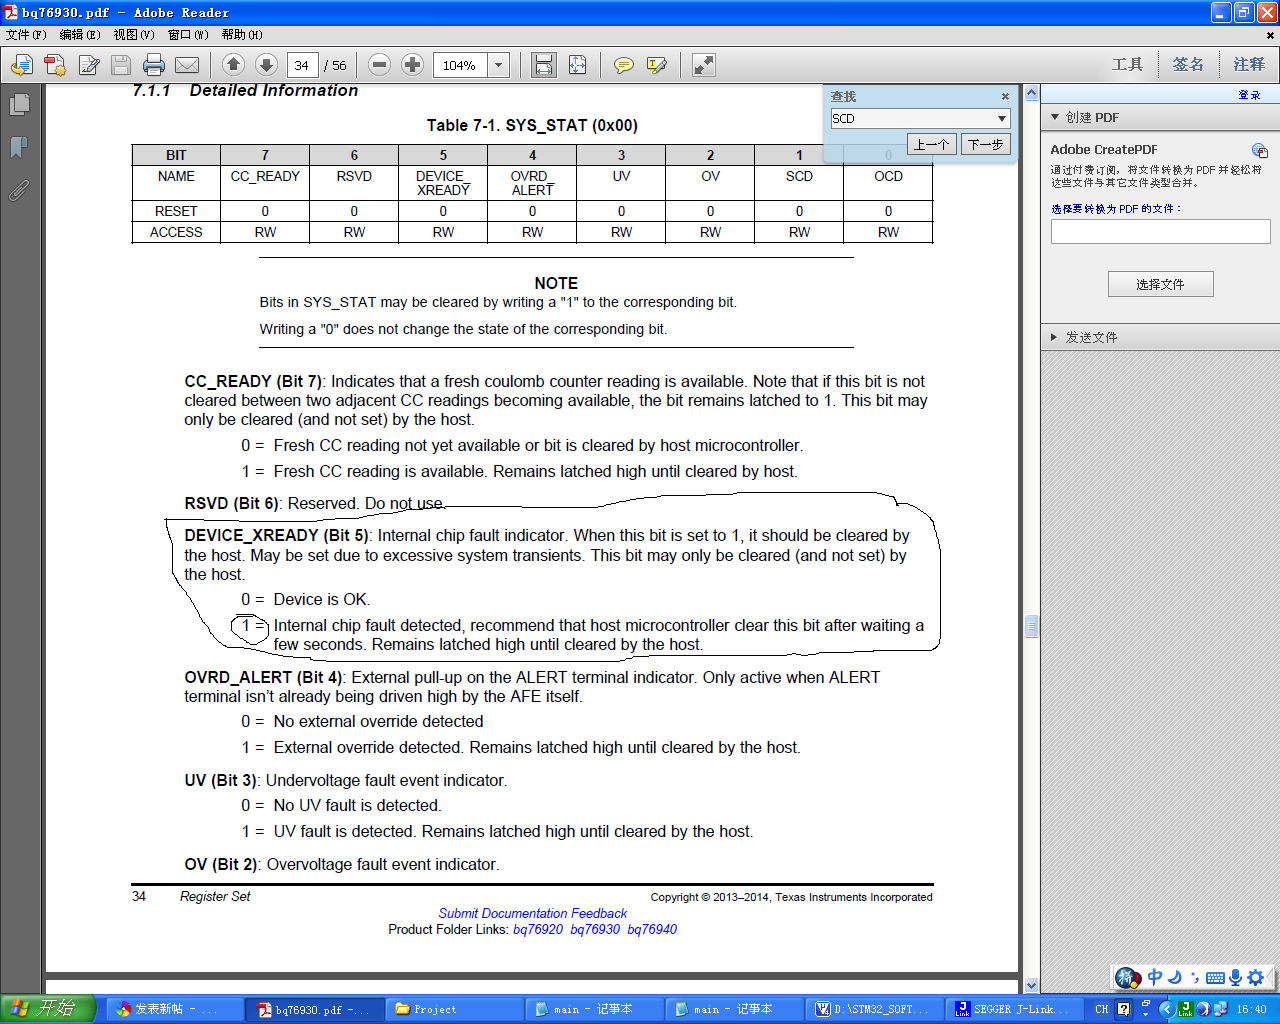Open the Windows 开始 start menu
Image resolution: width=1280 pixels, height=1024 pixels.
point(48,1009)
